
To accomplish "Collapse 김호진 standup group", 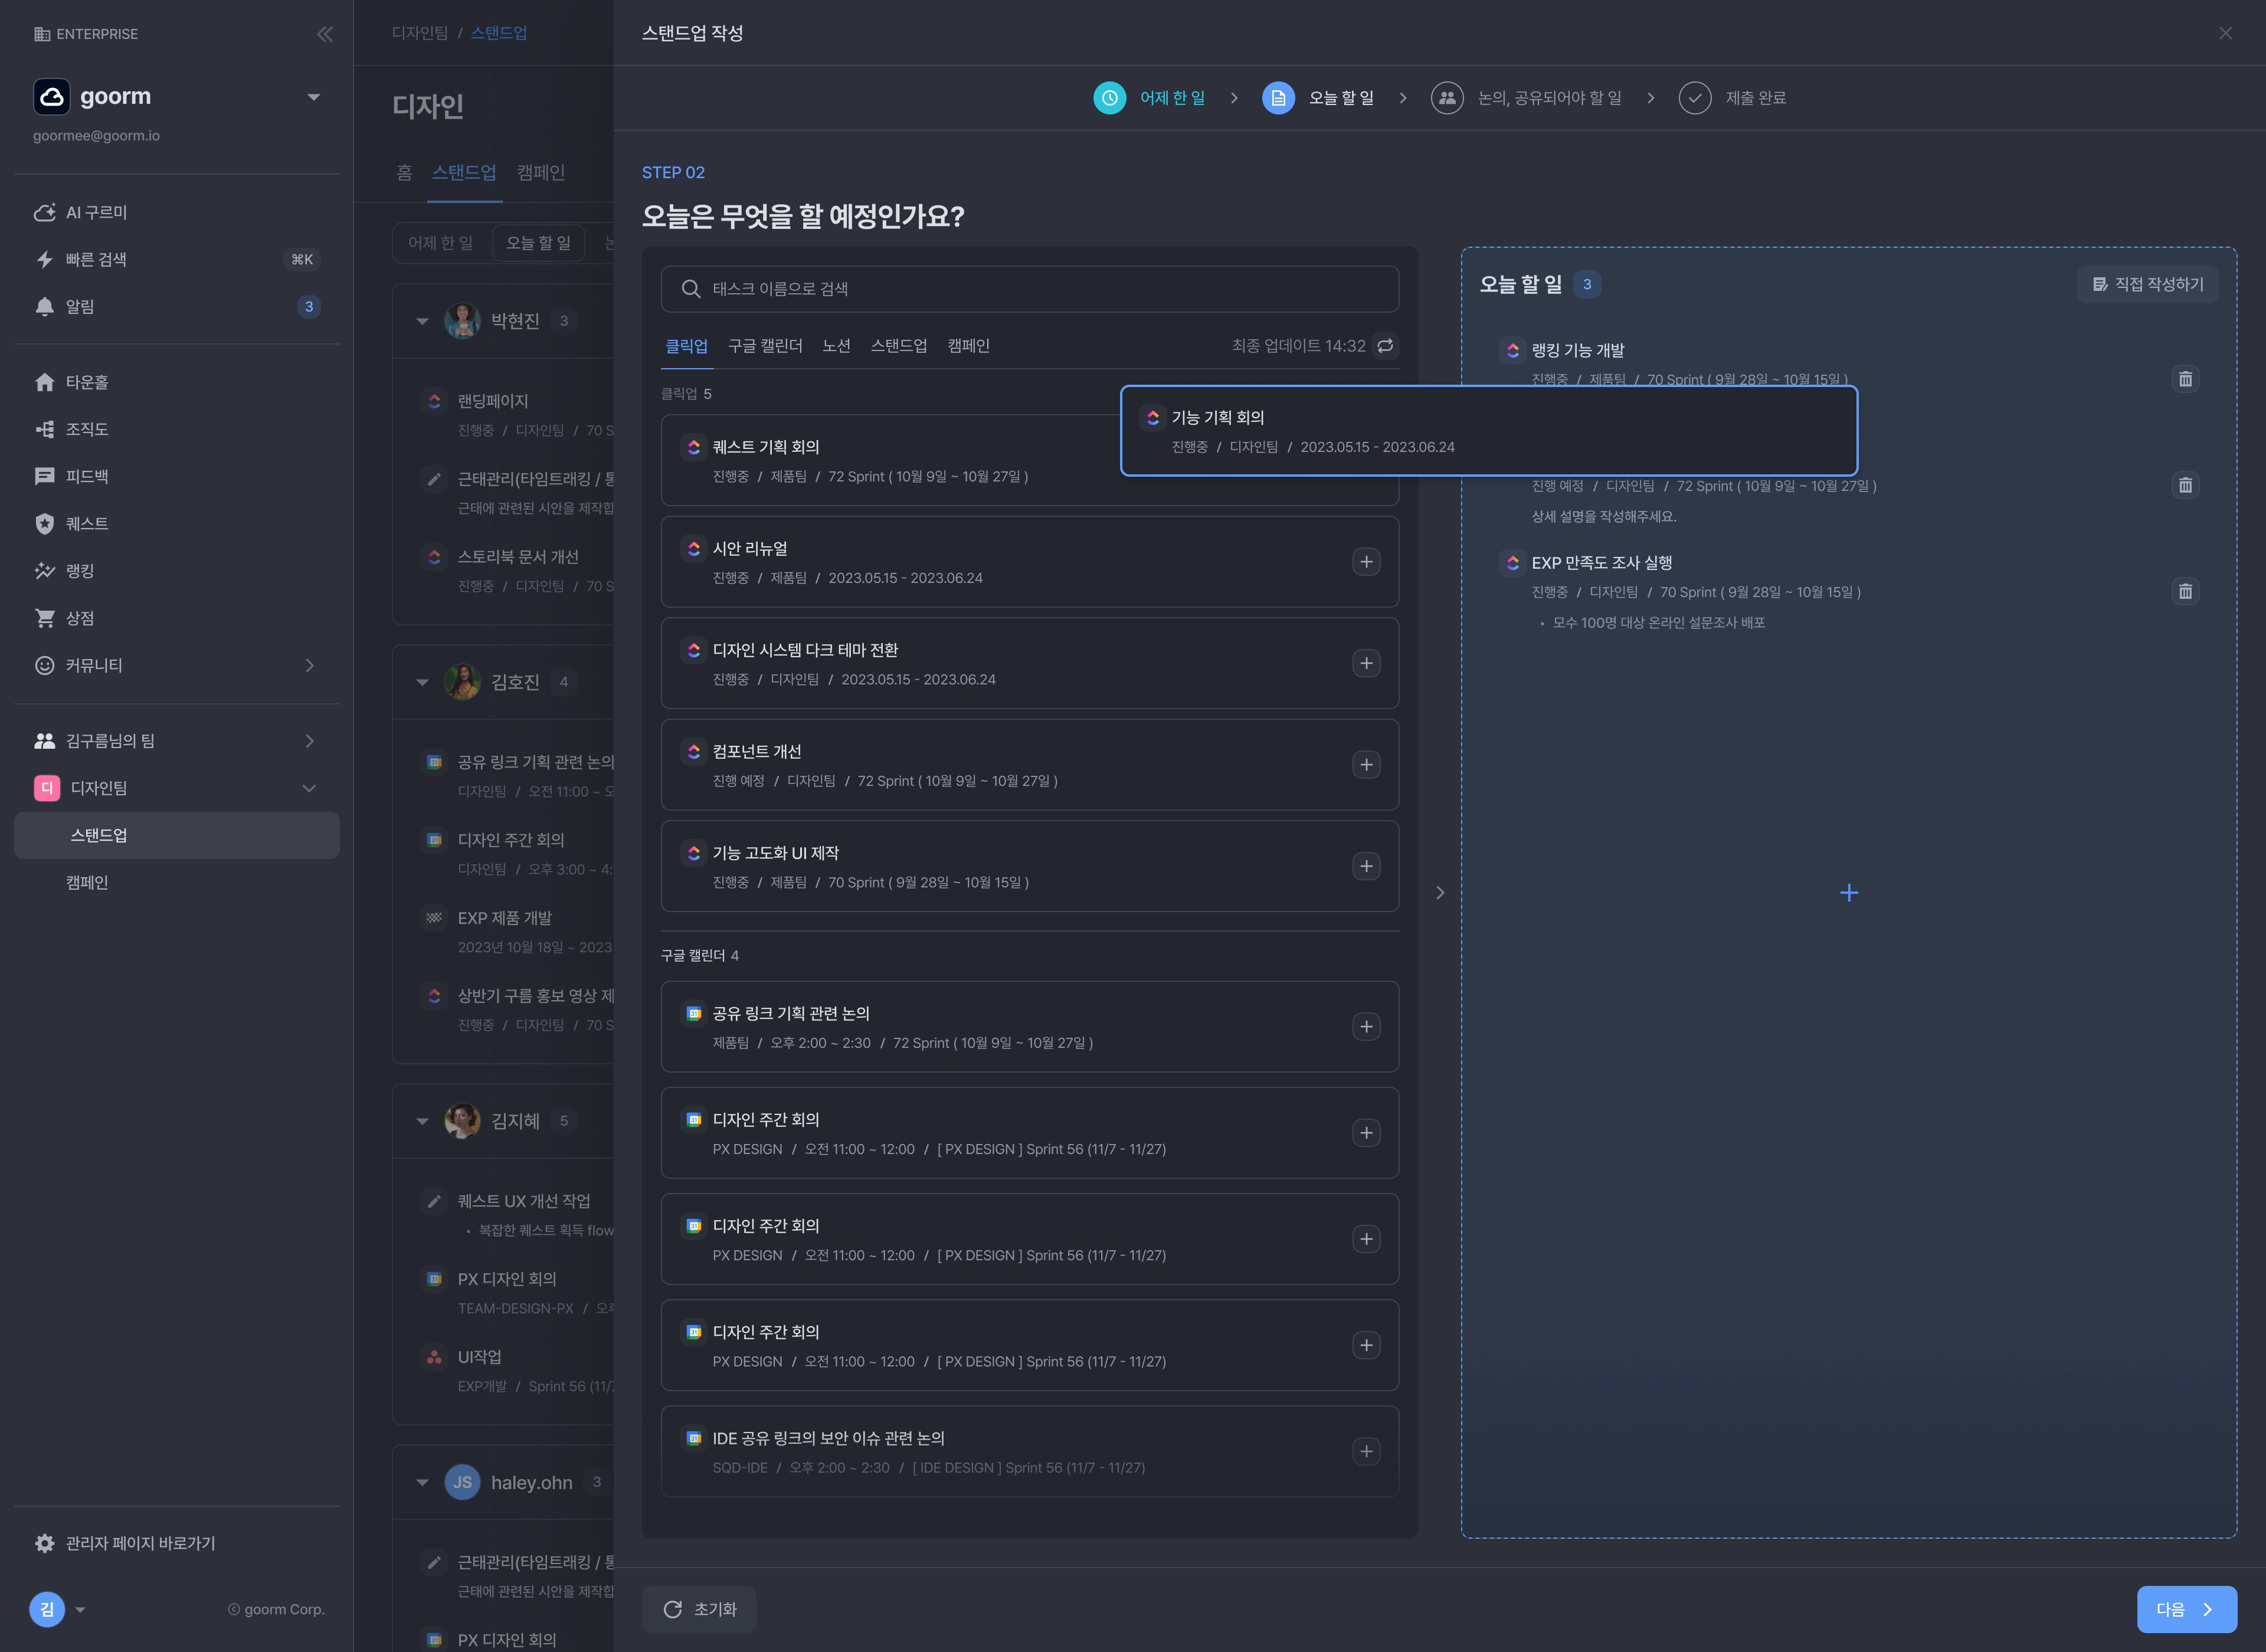I will pos(422,682).
